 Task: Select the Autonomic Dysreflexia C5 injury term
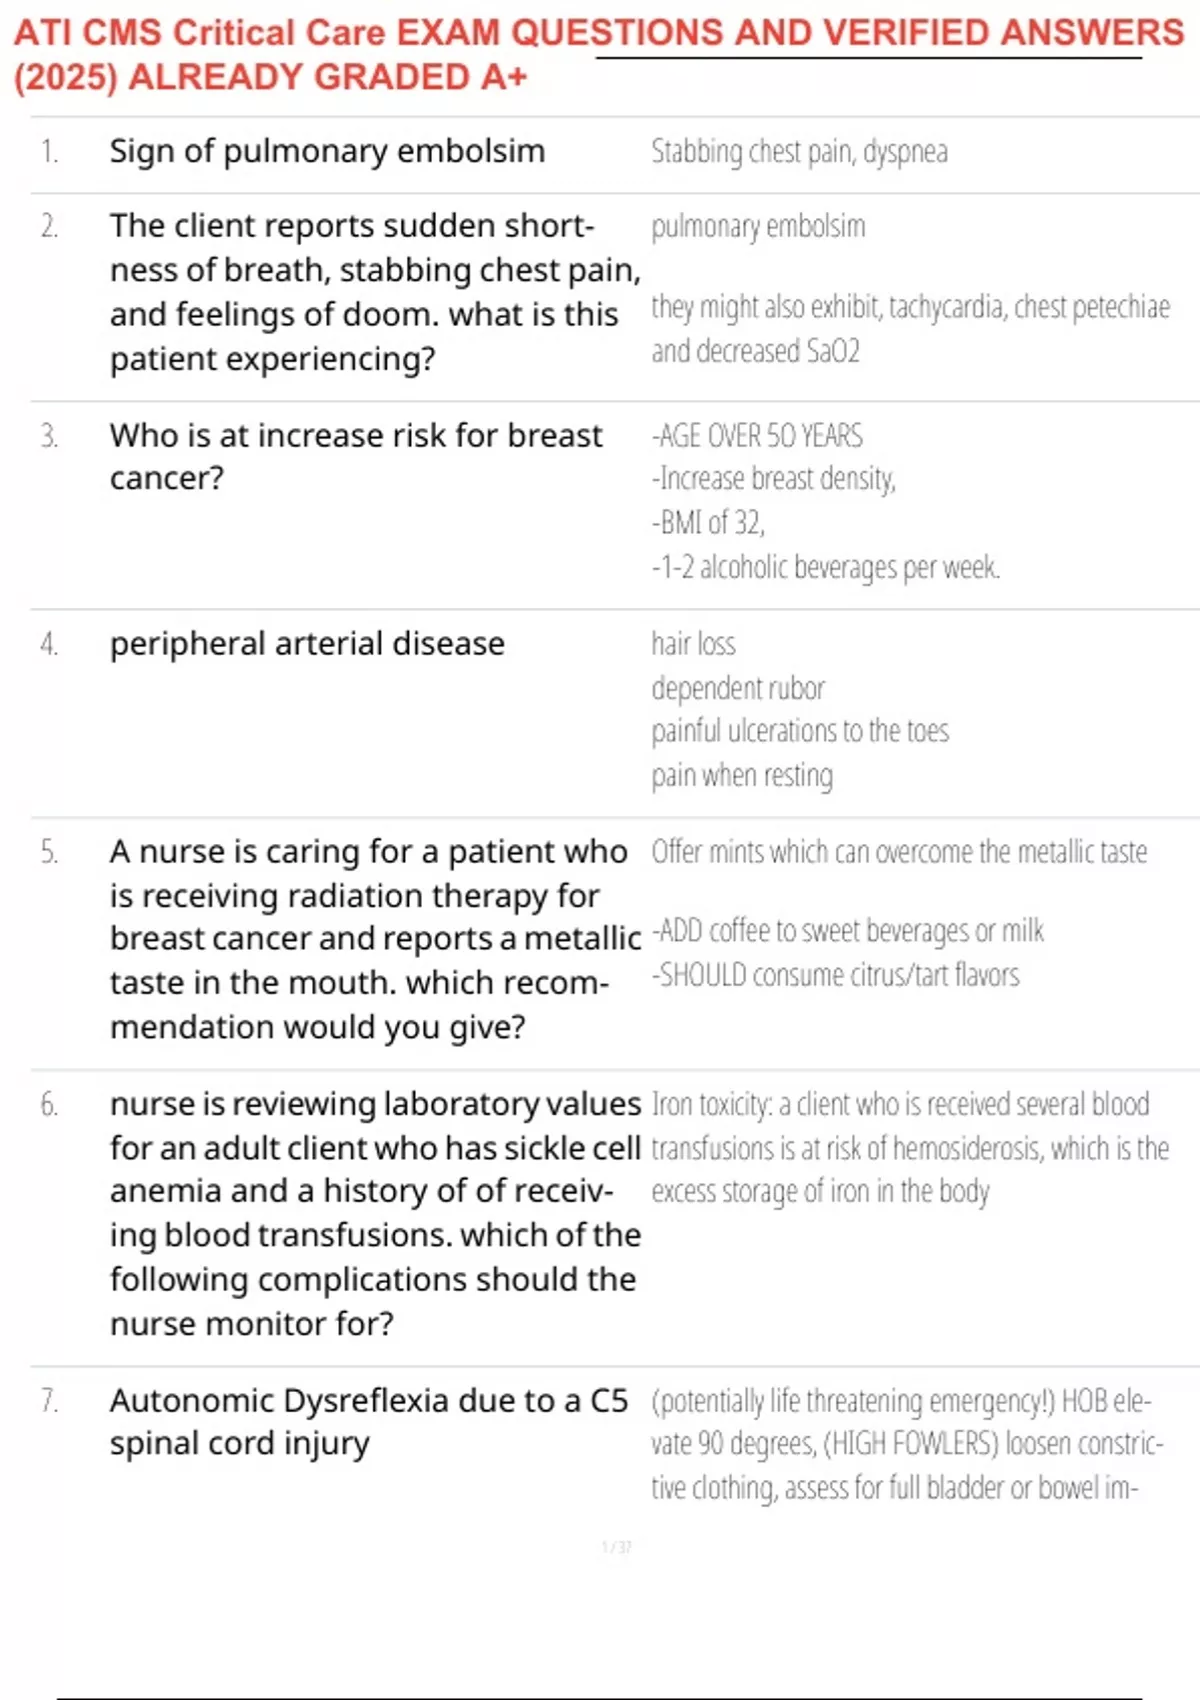tap(369, 1422)
